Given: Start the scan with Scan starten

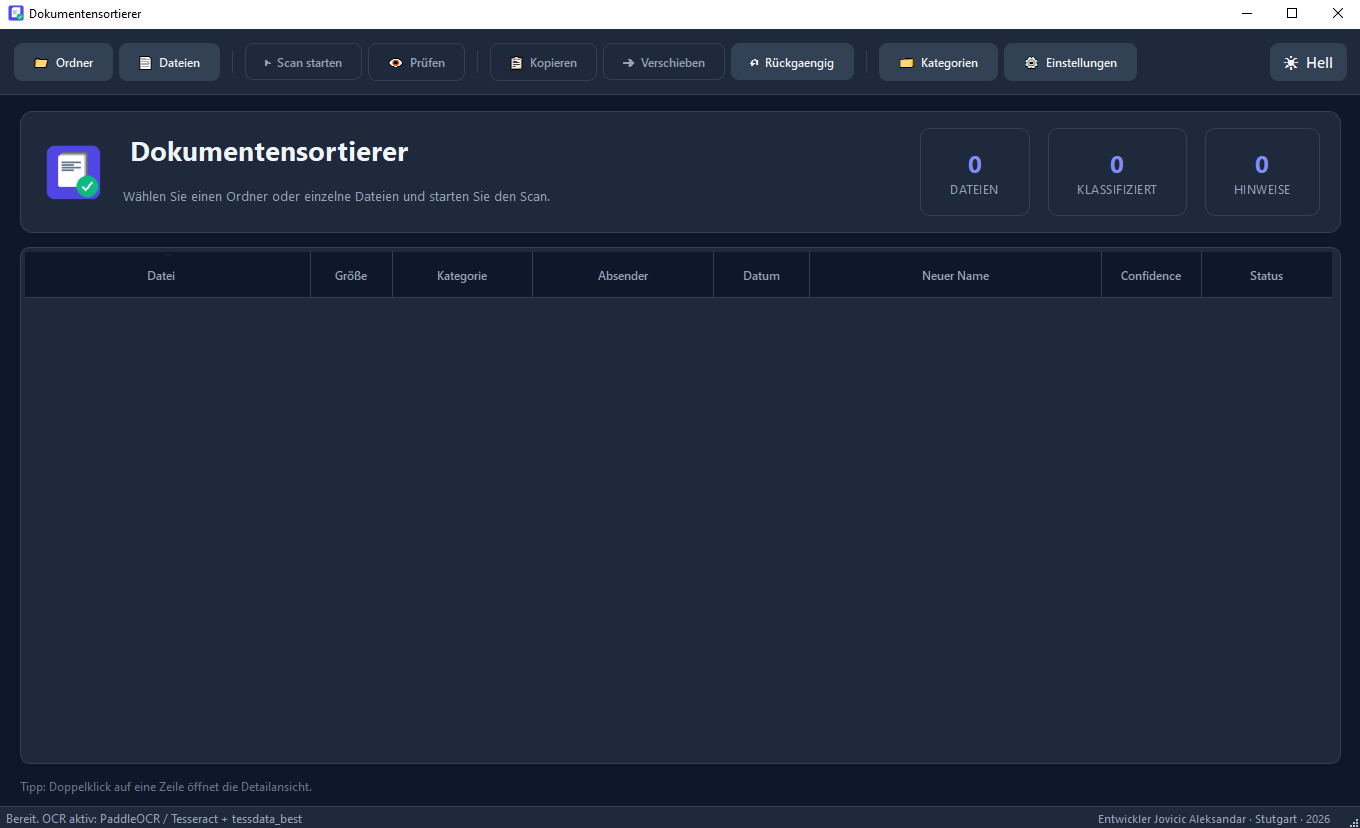Looking at the screenshot, I should [303, 62].
